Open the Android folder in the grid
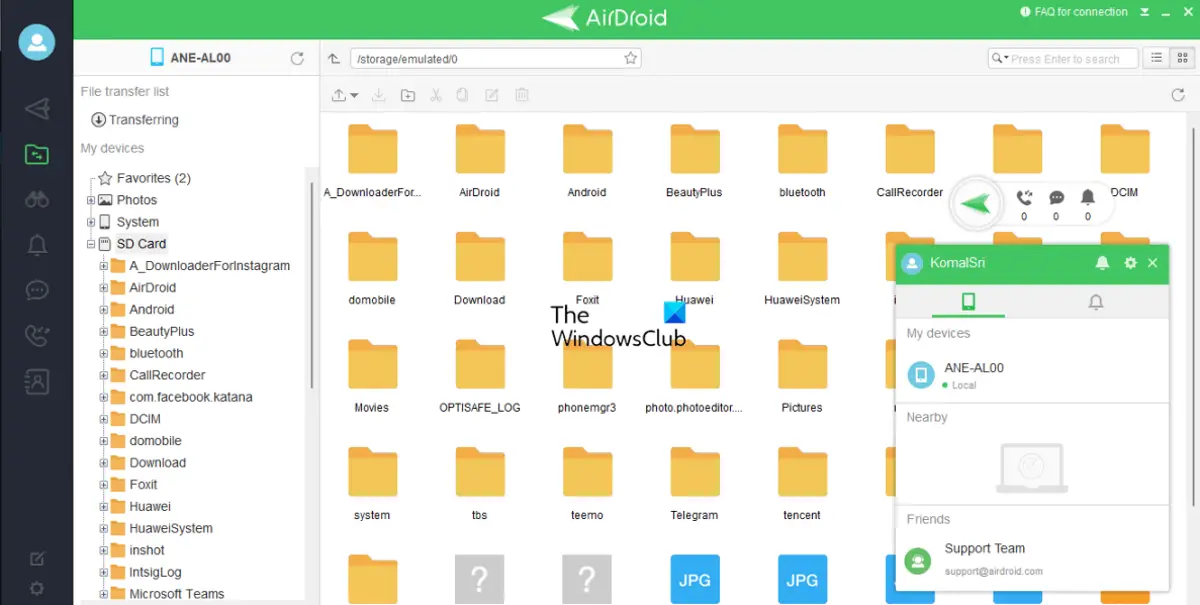Screen dimensions: 1200x605 coord(587,160)
